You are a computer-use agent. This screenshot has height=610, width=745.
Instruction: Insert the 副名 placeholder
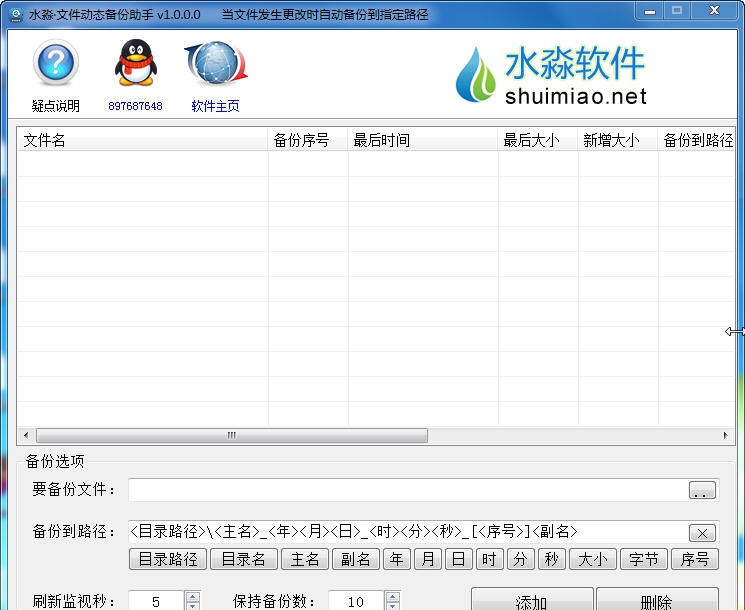[356, 559]
